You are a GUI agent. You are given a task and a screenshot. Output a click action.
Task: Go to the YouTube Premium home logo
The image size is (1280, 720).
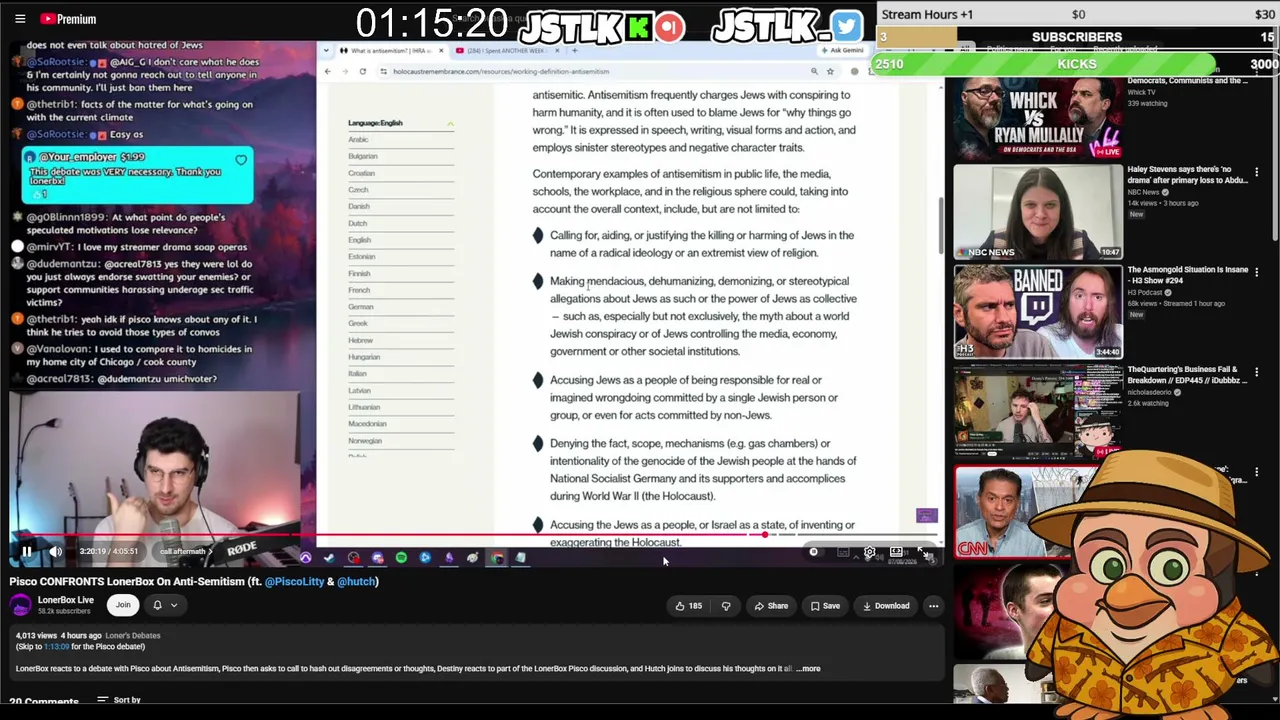(69, 19)
